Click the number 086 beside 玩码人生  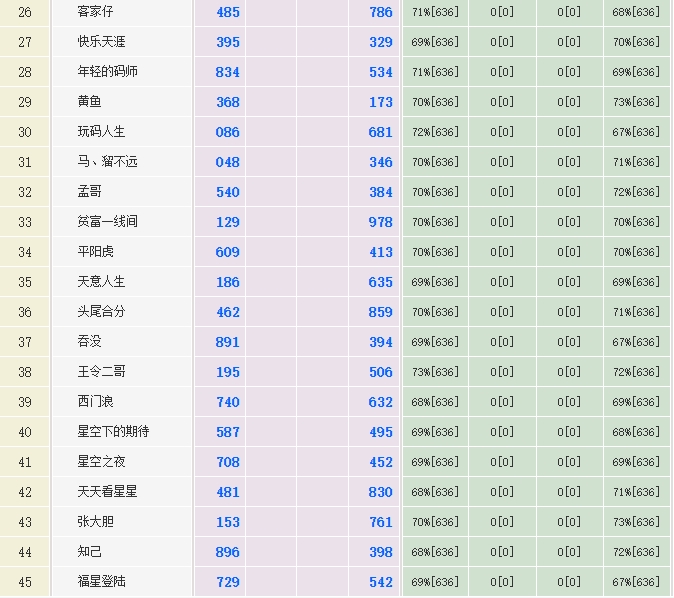pos(228,132)
